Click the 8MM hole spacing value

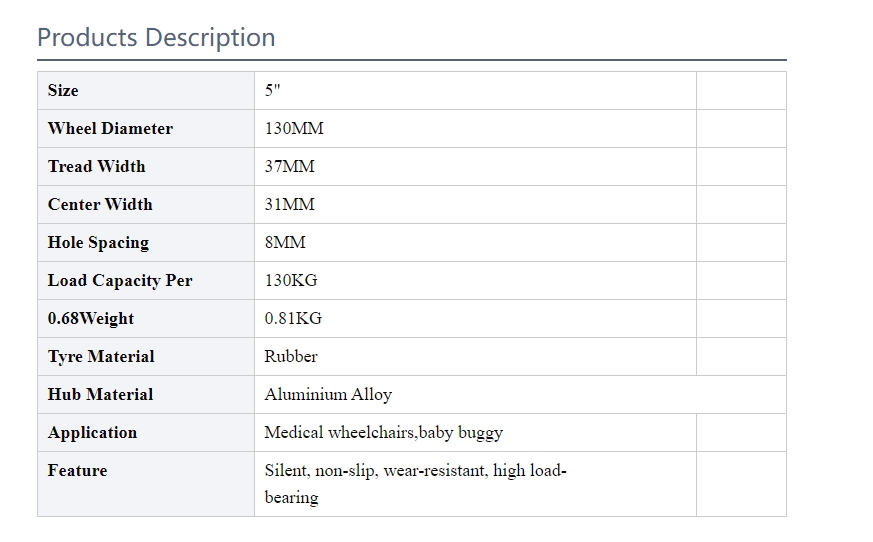pyautogui.click(x=285, y=243)
